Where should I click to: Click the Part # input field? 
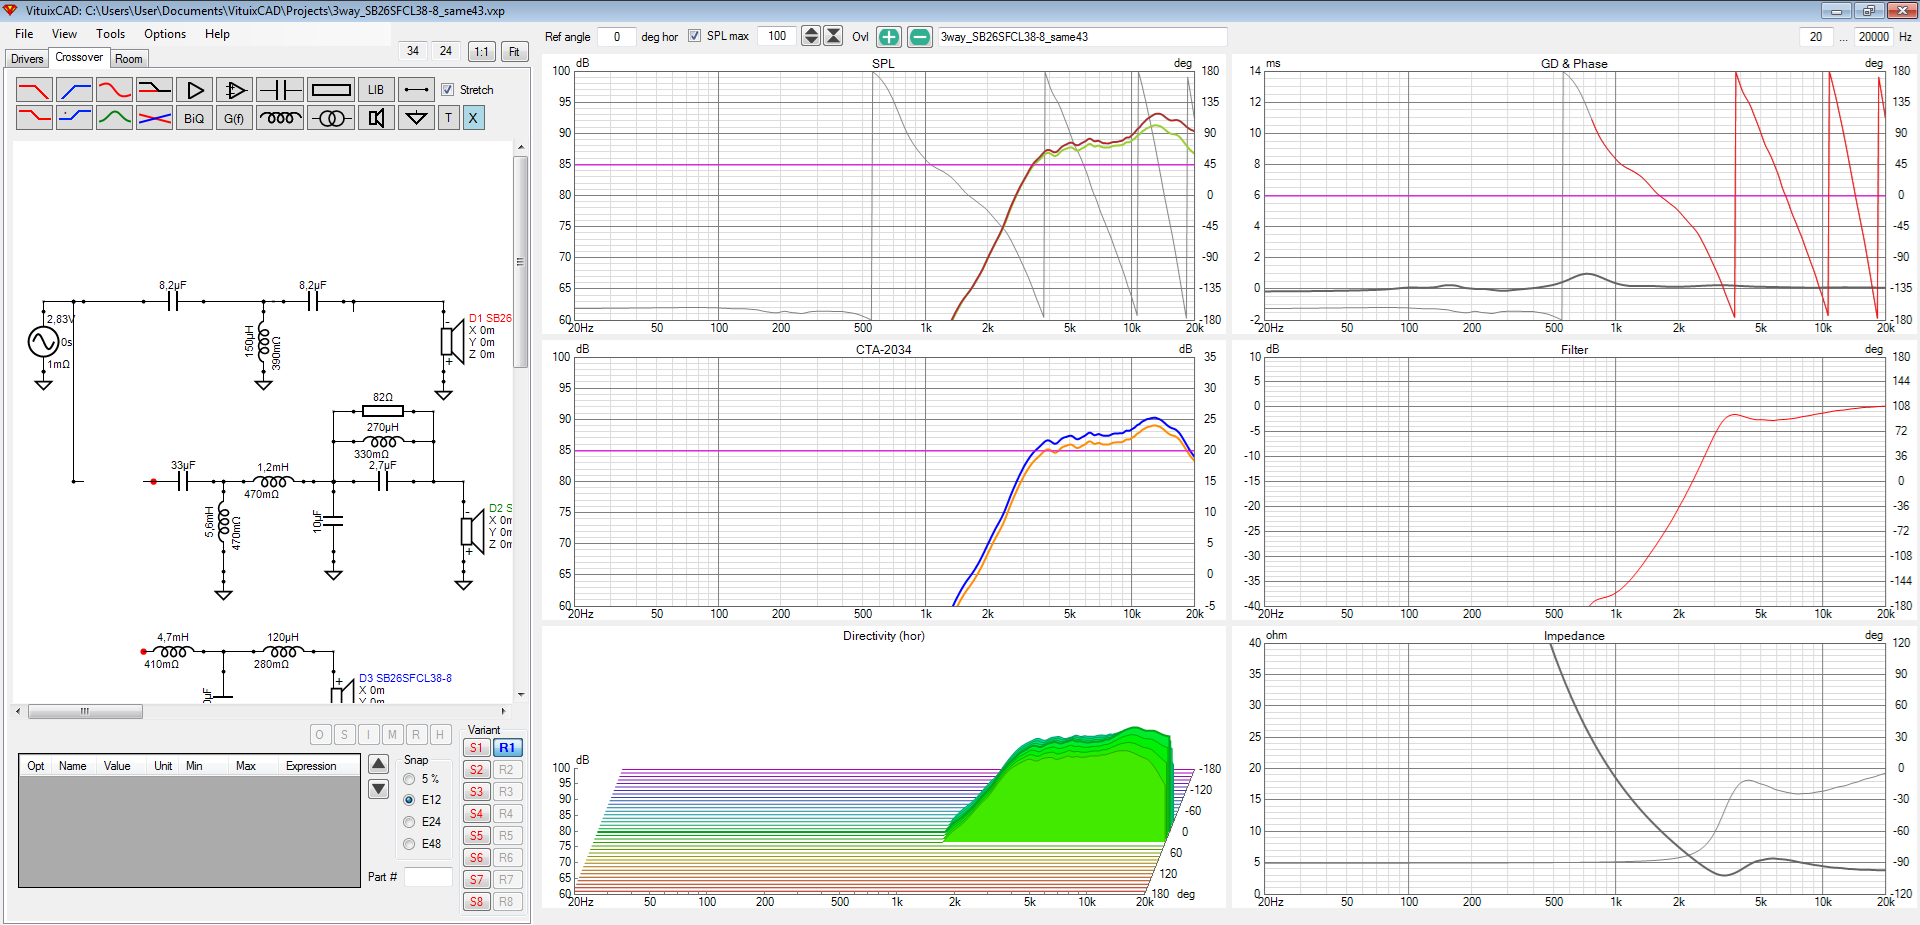point(428,877)
